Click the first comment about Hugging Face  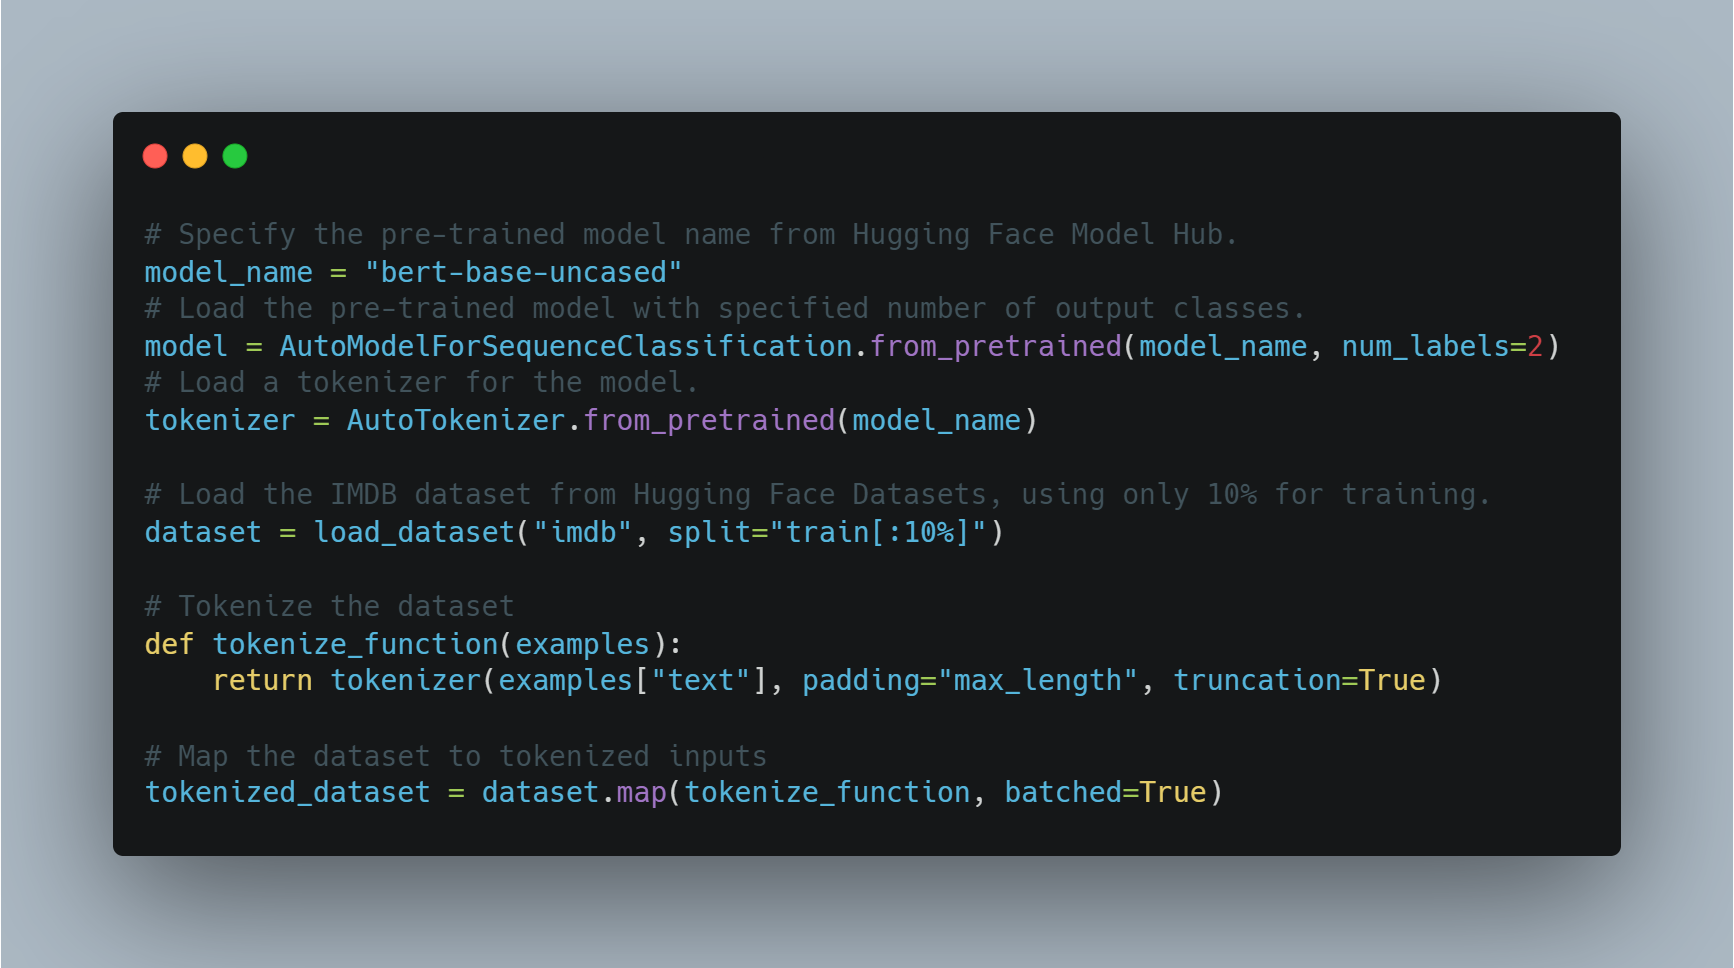click(691, 234)
